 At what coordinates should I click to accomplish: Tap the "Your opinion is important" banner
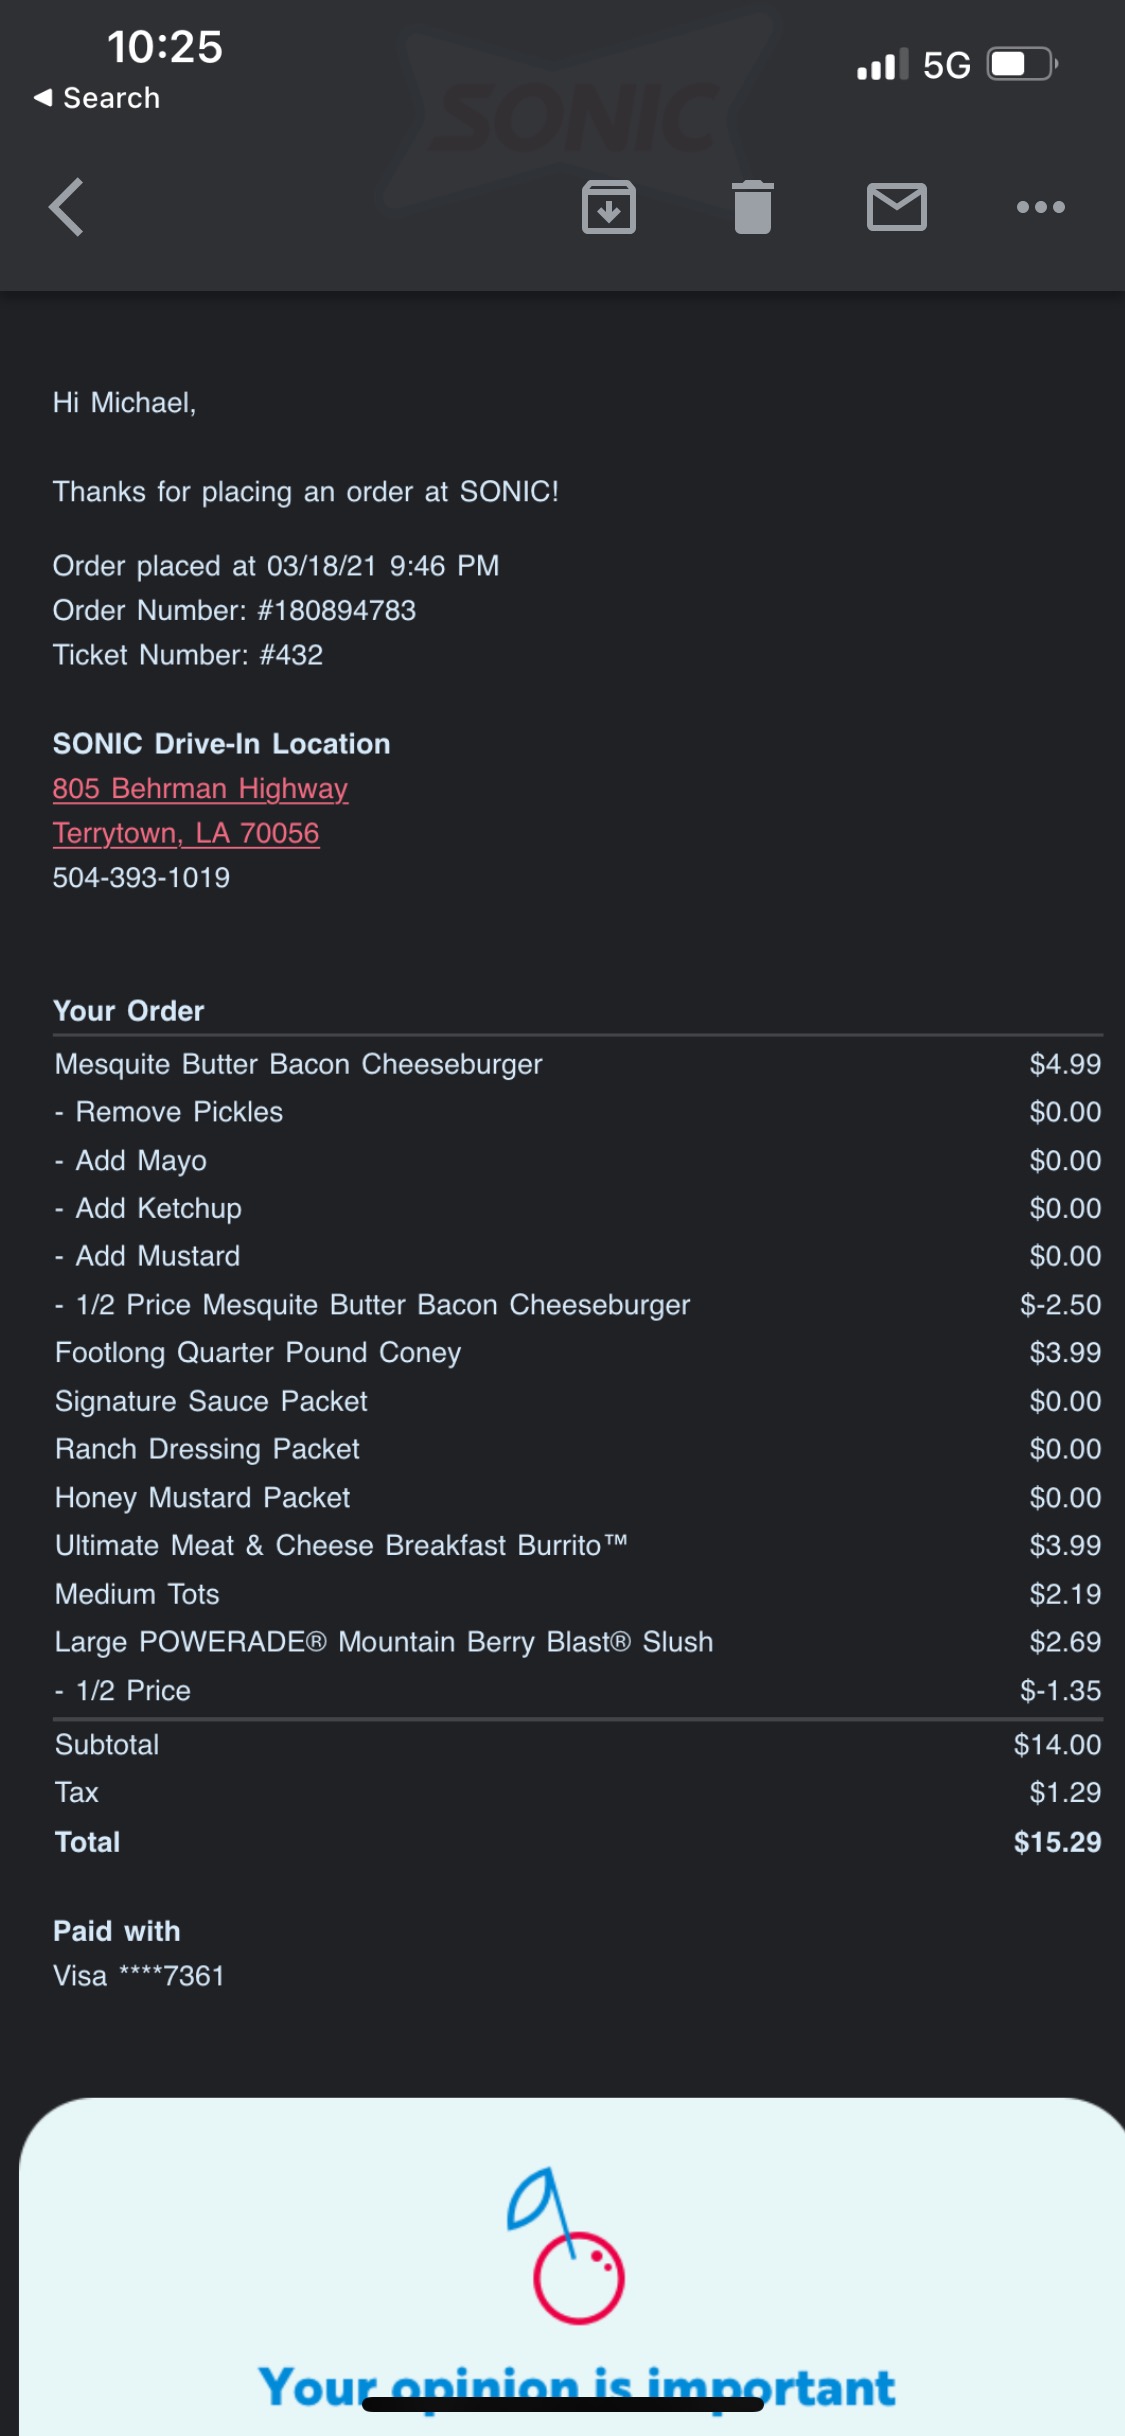pyautogui.click(x=576, y=2387)
